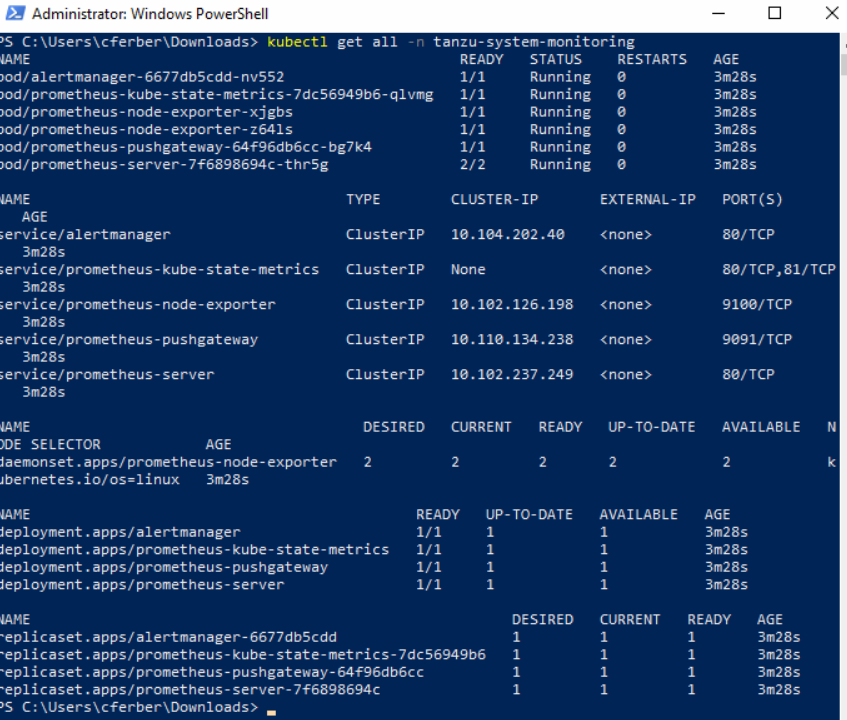Click the service/prometheus-node-exporter name
Viewport: 847px width, 720px height.
(137, 305)
